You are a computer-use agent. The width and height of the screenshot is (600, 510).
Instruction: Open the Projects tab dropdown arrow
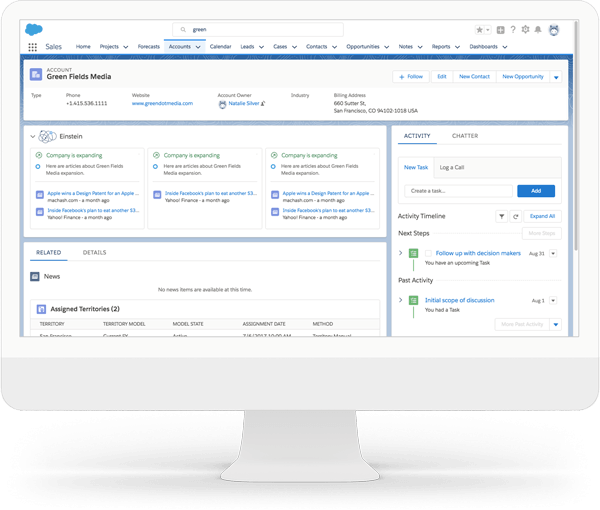[x=126, y=47]
